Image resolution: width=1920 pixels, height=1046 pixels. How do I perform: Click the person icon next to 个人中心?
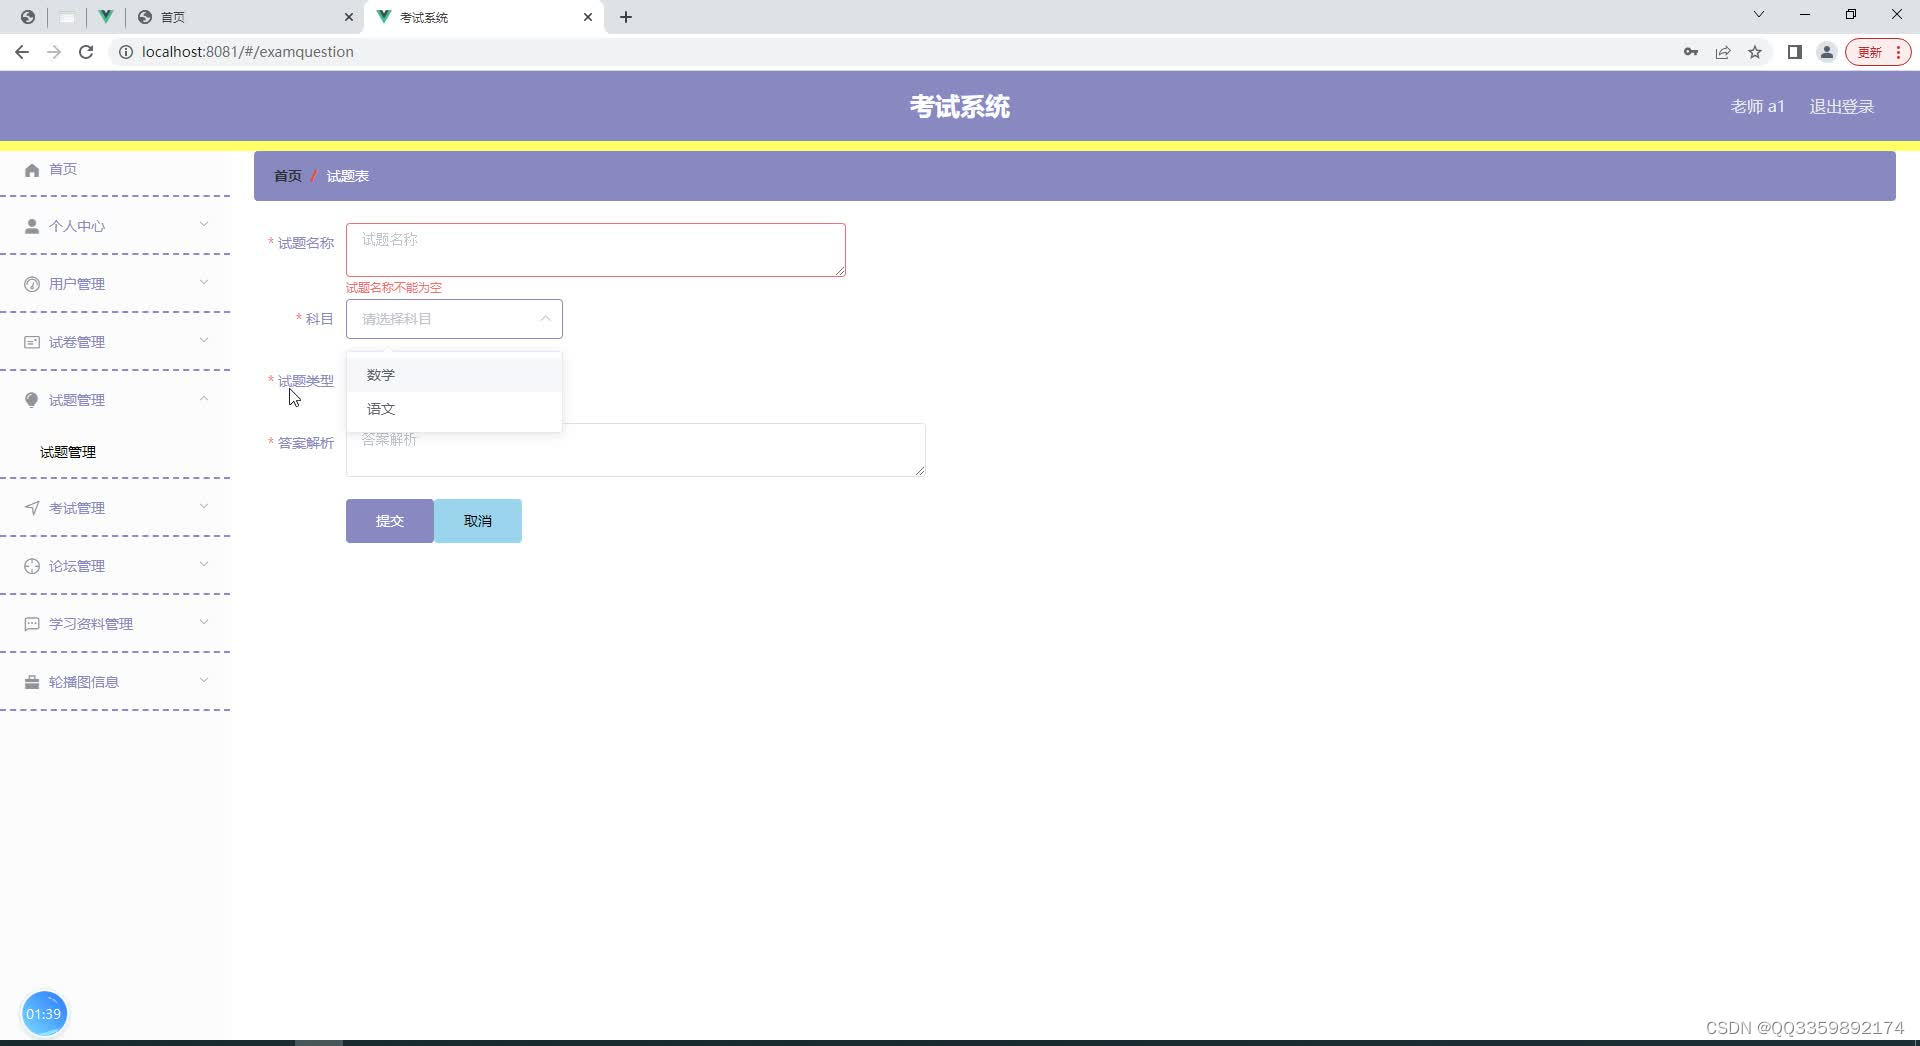[32, 226]
